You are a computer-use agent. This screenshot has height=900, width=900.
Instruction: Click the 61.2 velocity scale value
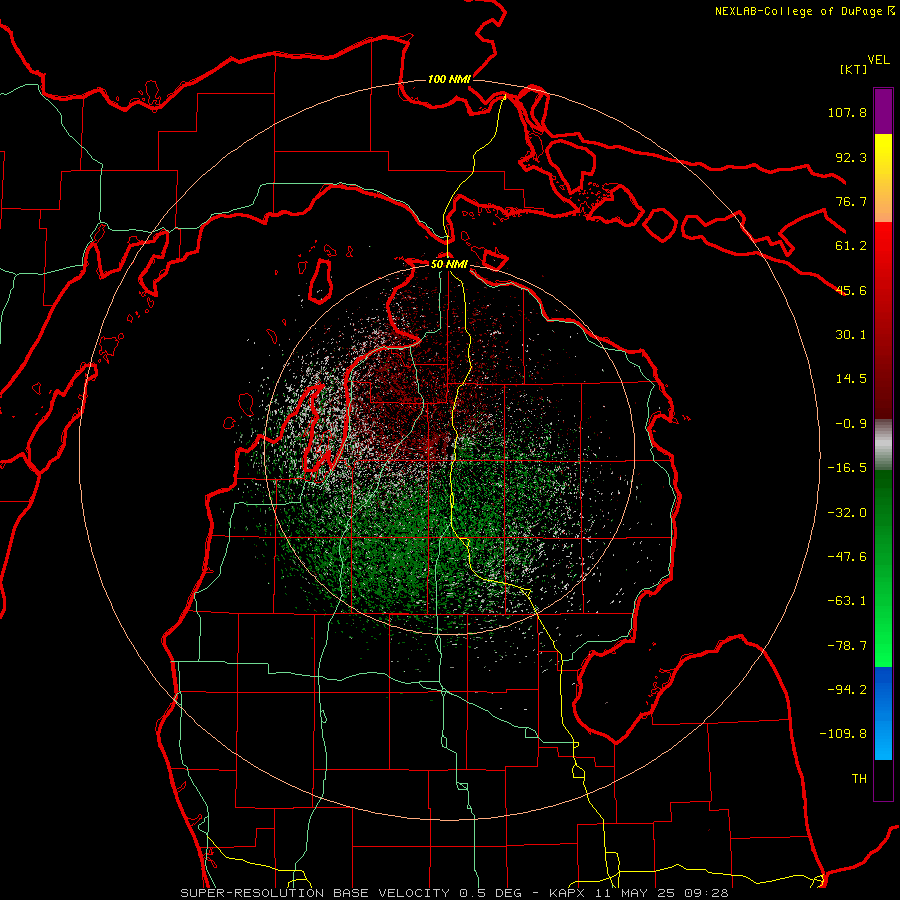[x=851, y=246]
